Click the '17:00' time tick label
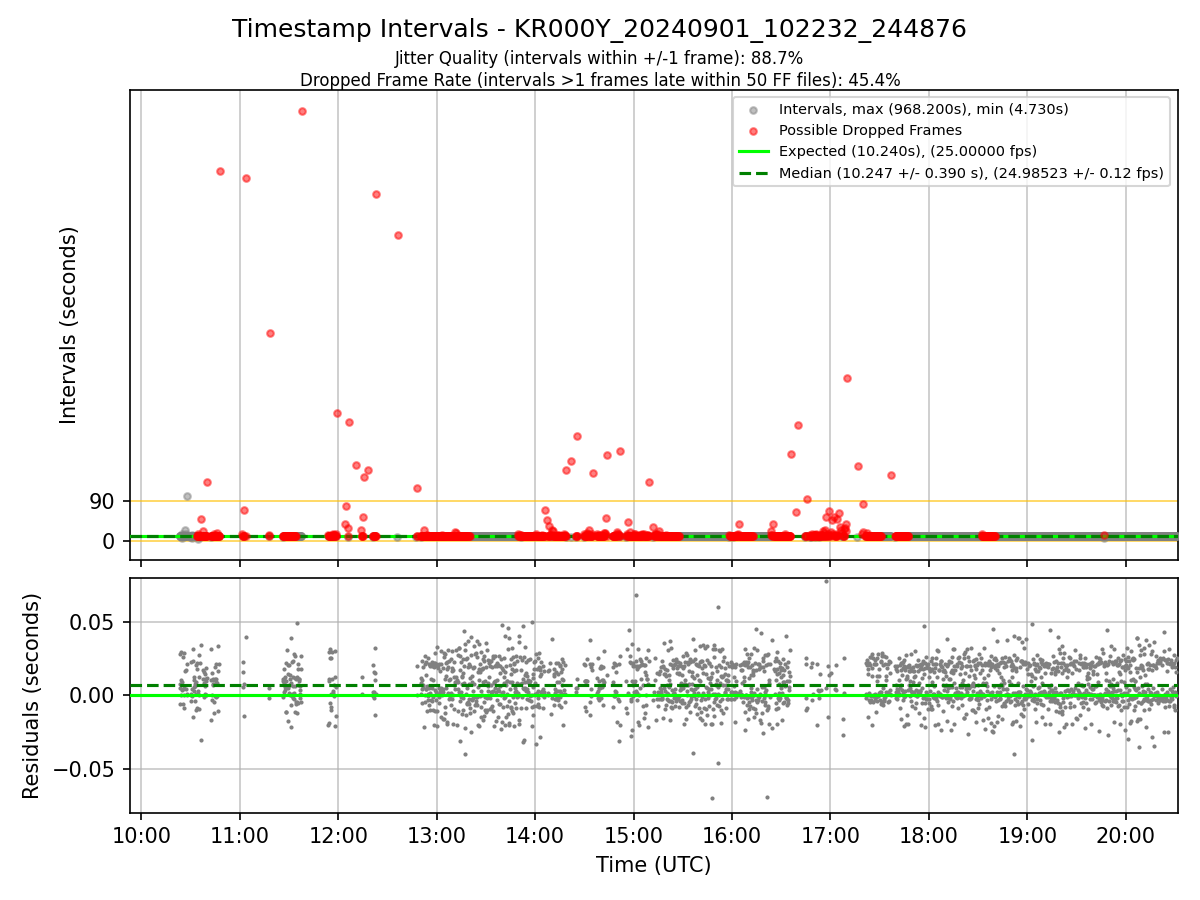This screenshot has width=1200, height=900. coord(831,837)
